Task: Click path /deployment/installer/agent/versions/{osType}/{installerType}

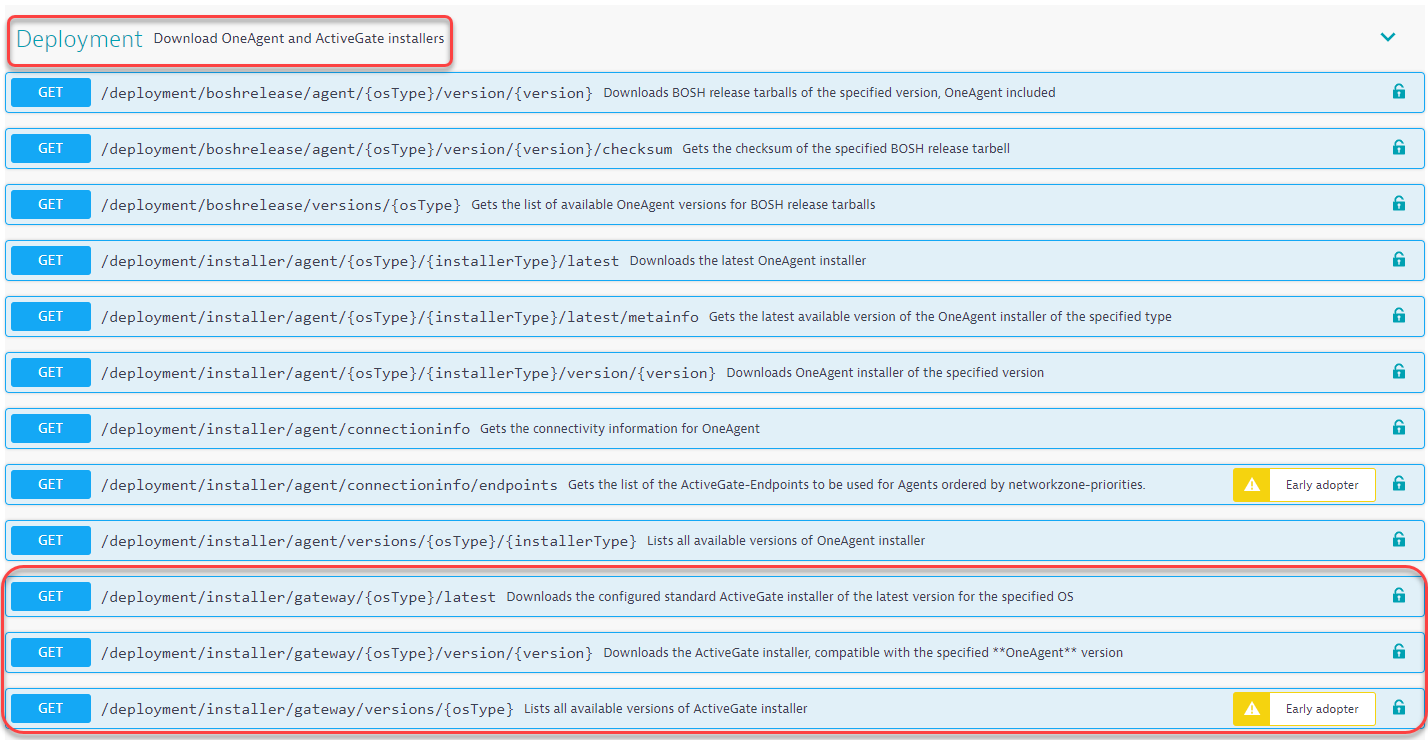Action: click(x=368, y=541)
